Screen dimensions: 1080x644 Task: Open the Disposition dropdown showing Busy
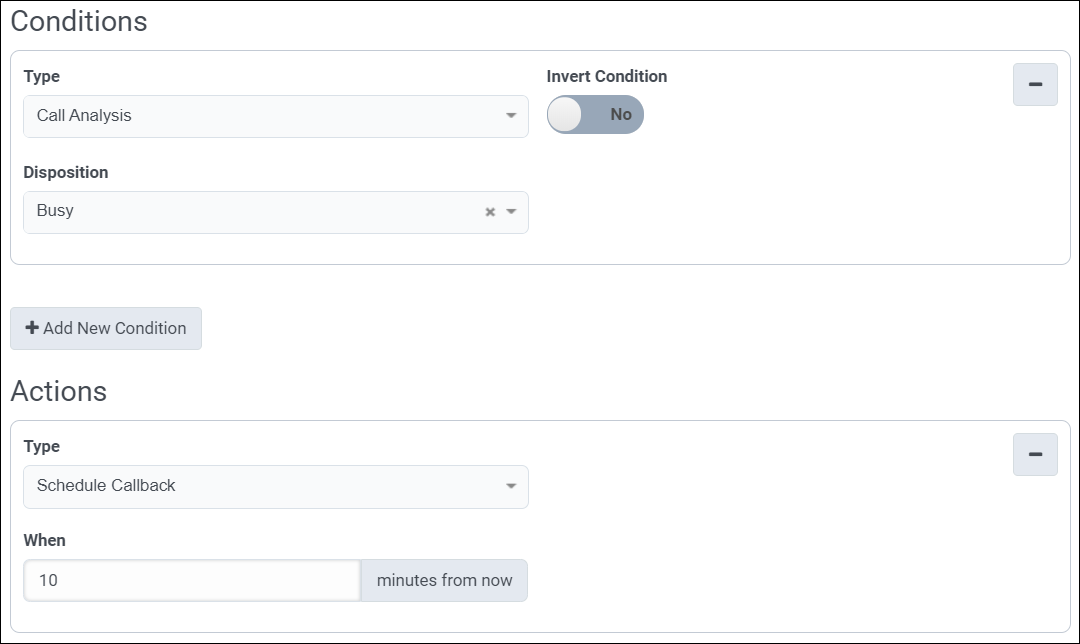coord(276,212)
